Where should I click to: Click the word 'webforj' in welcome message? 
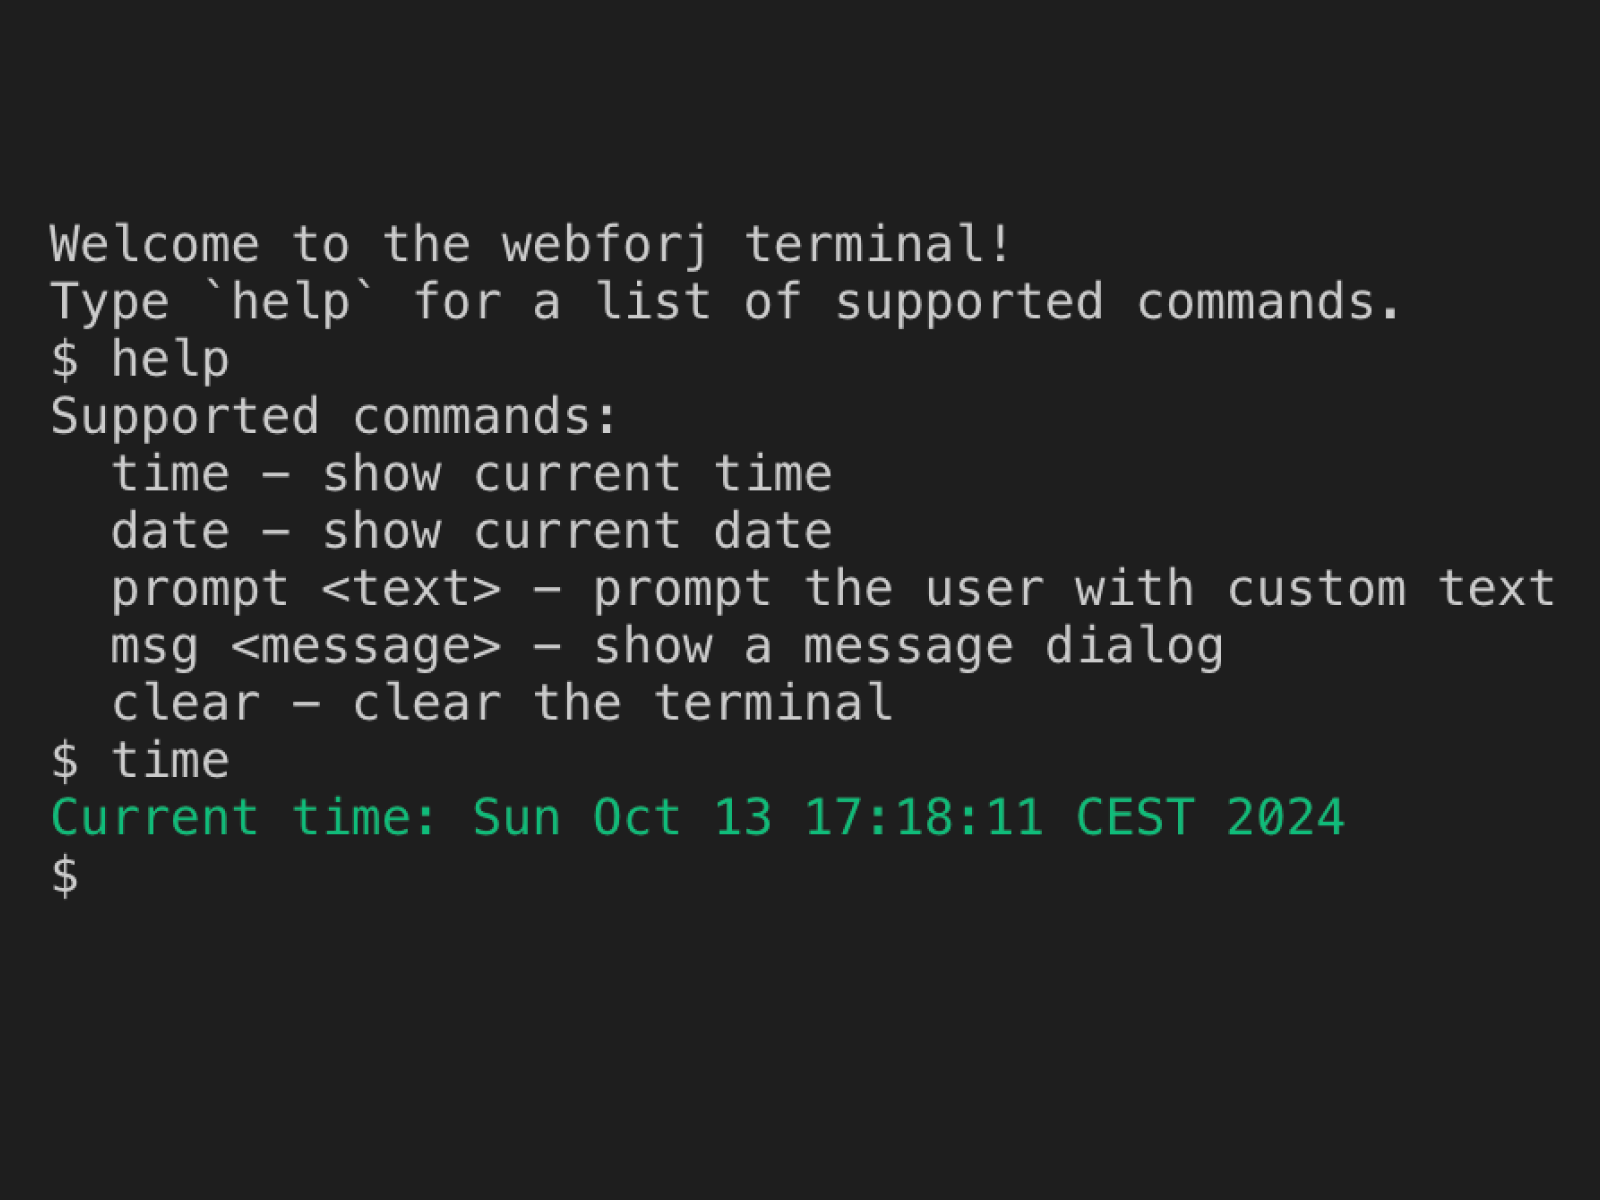coord(606,245)
